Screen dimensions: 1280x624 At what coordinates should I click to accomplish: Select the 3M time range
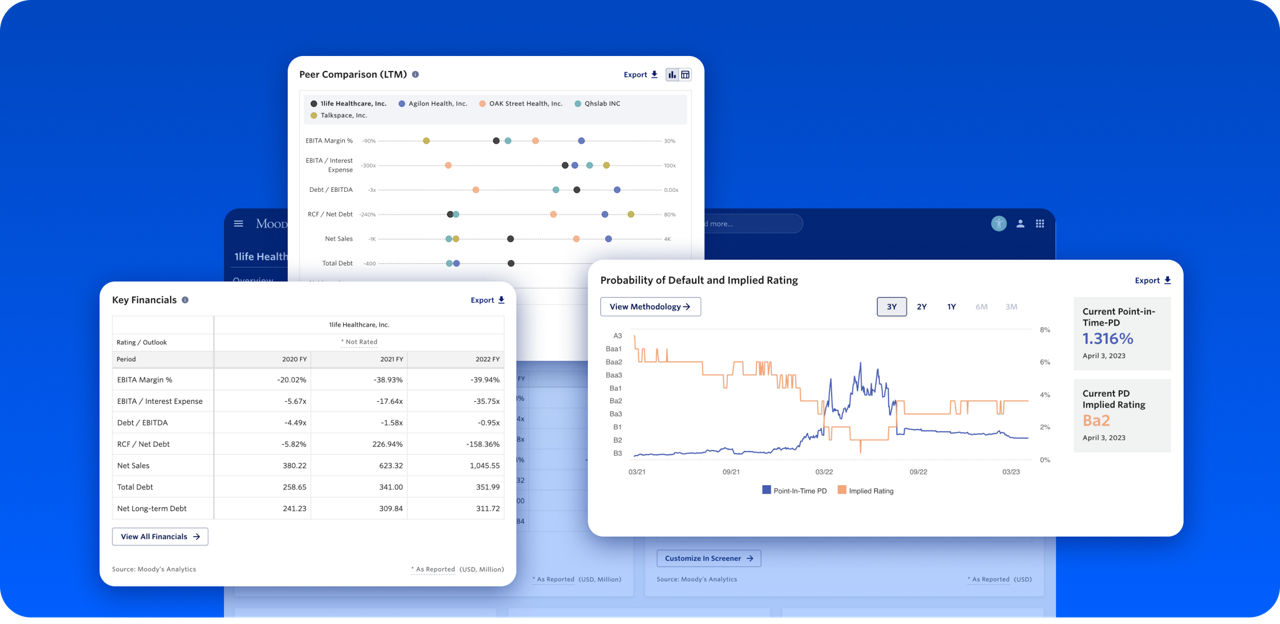(1012, 307)
